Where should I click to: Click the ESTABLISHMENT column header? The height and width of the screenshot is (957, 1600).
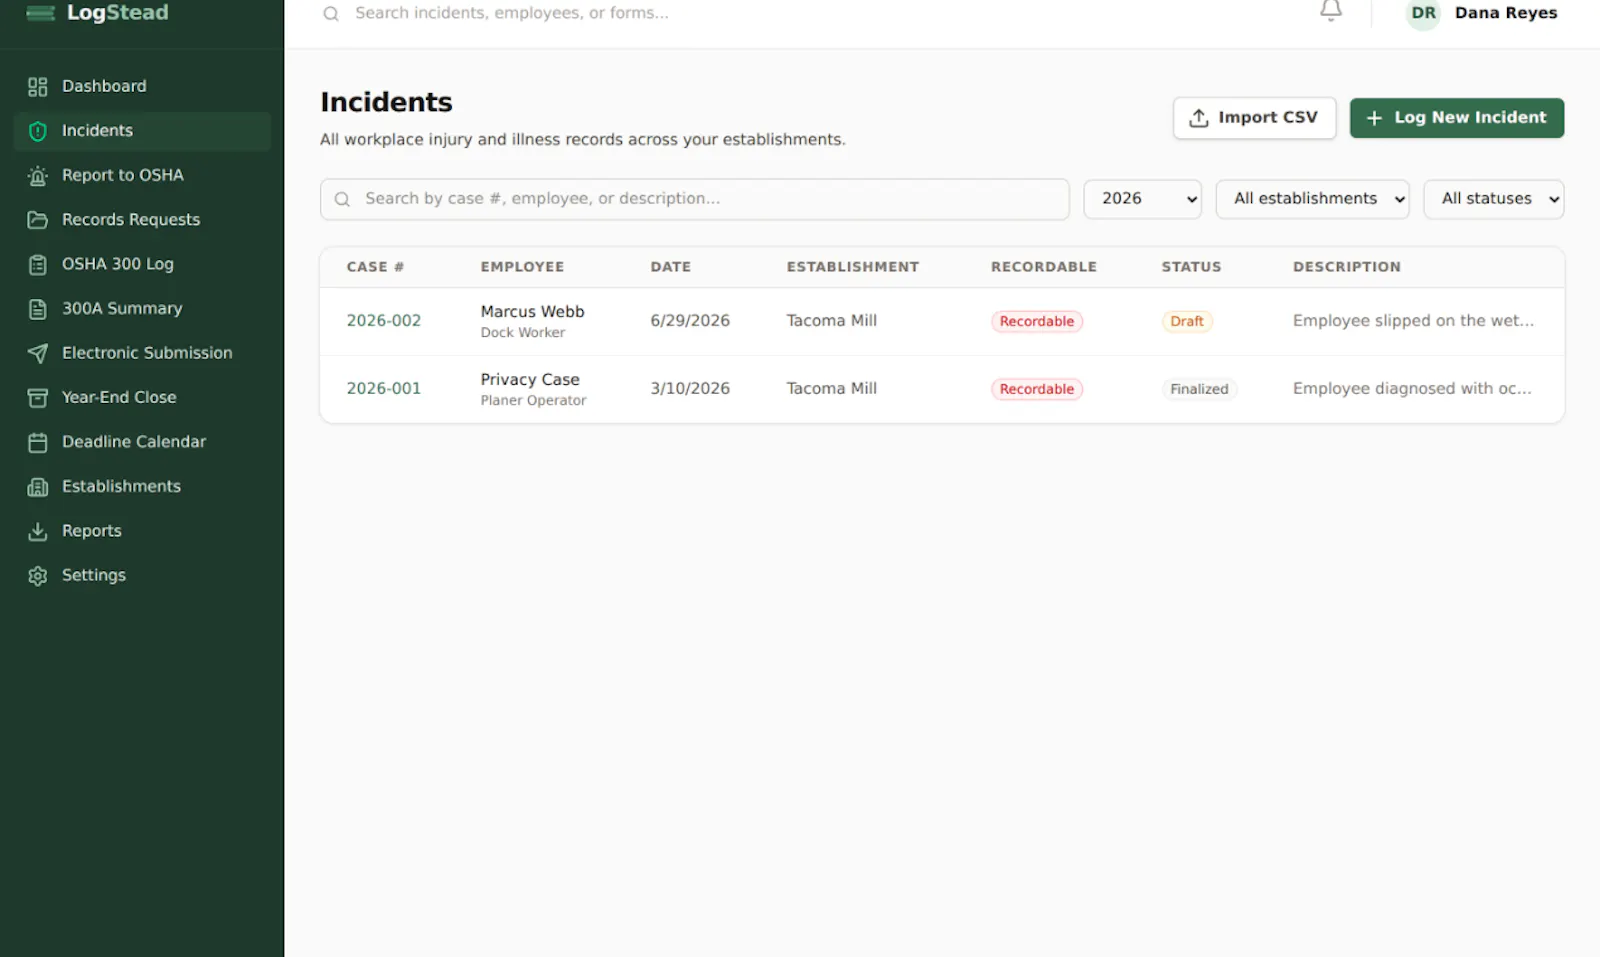tap(853, 267)
